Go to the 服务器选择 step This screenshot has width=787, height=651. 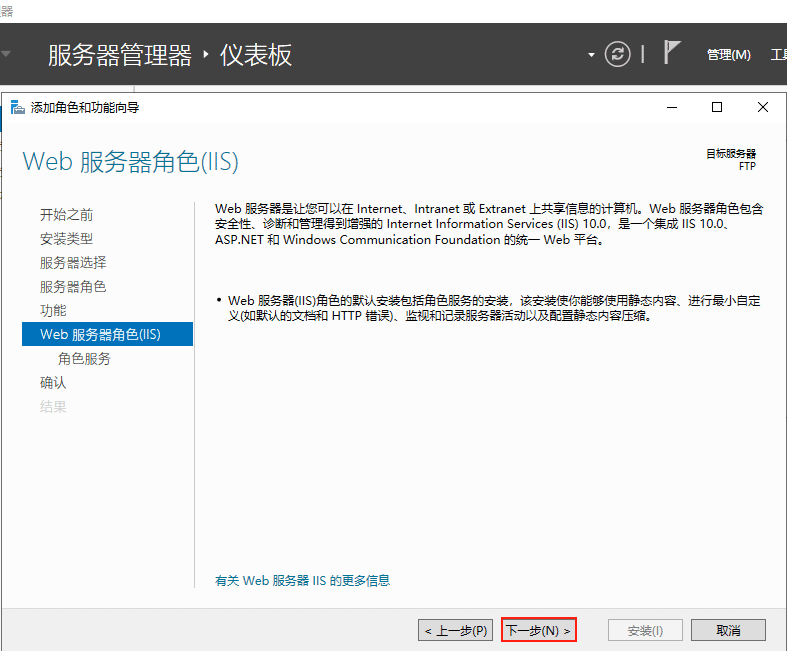pyautogui.click(x=73, y=263)
